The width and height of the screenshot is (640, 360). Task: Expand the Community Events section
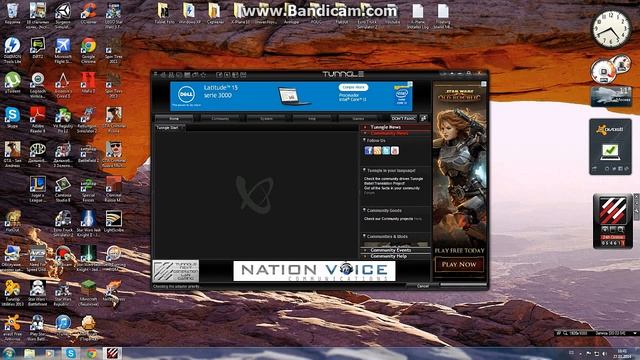pos(395,250)
